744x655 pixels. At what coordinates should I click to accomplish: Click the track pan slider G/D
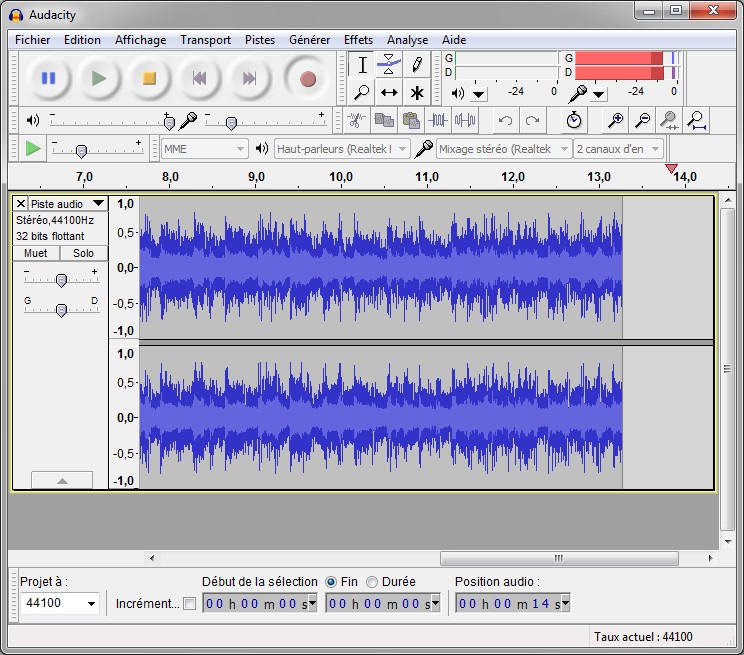coord(61,311)
